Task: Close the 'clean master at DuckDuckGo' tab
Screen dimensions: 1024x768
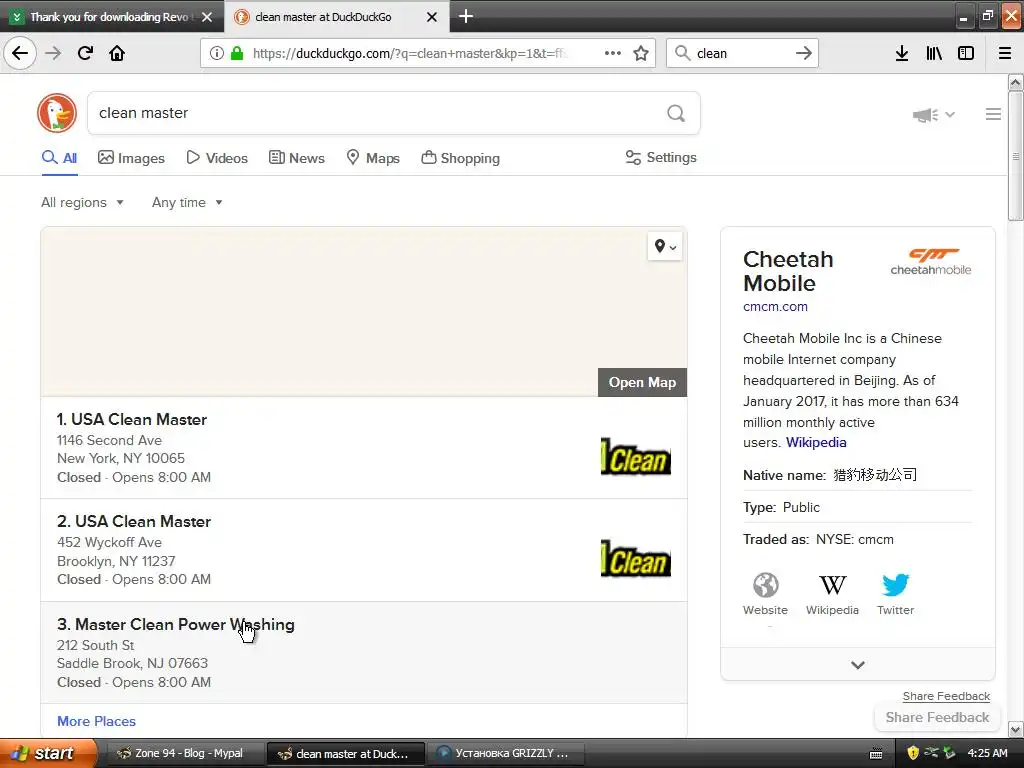Action: [432, 17]
